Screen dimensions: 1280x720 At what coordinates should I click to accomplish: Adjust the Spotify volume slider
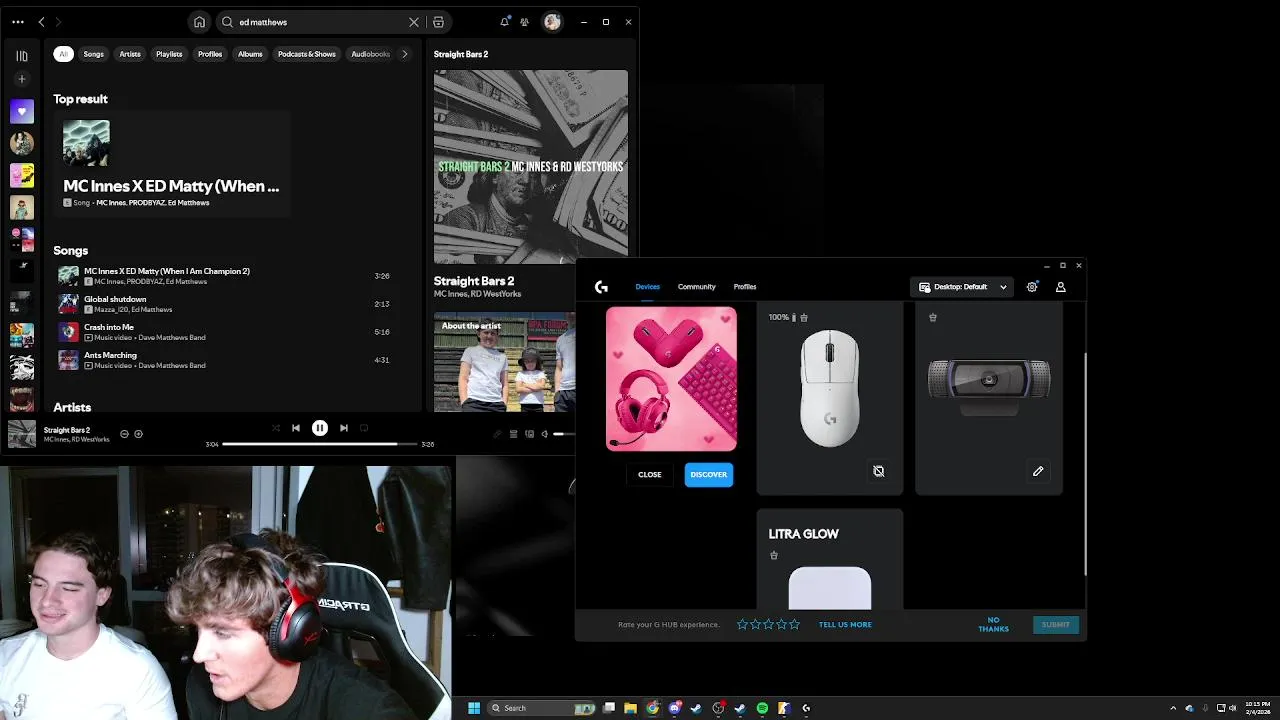coord(564,434)
